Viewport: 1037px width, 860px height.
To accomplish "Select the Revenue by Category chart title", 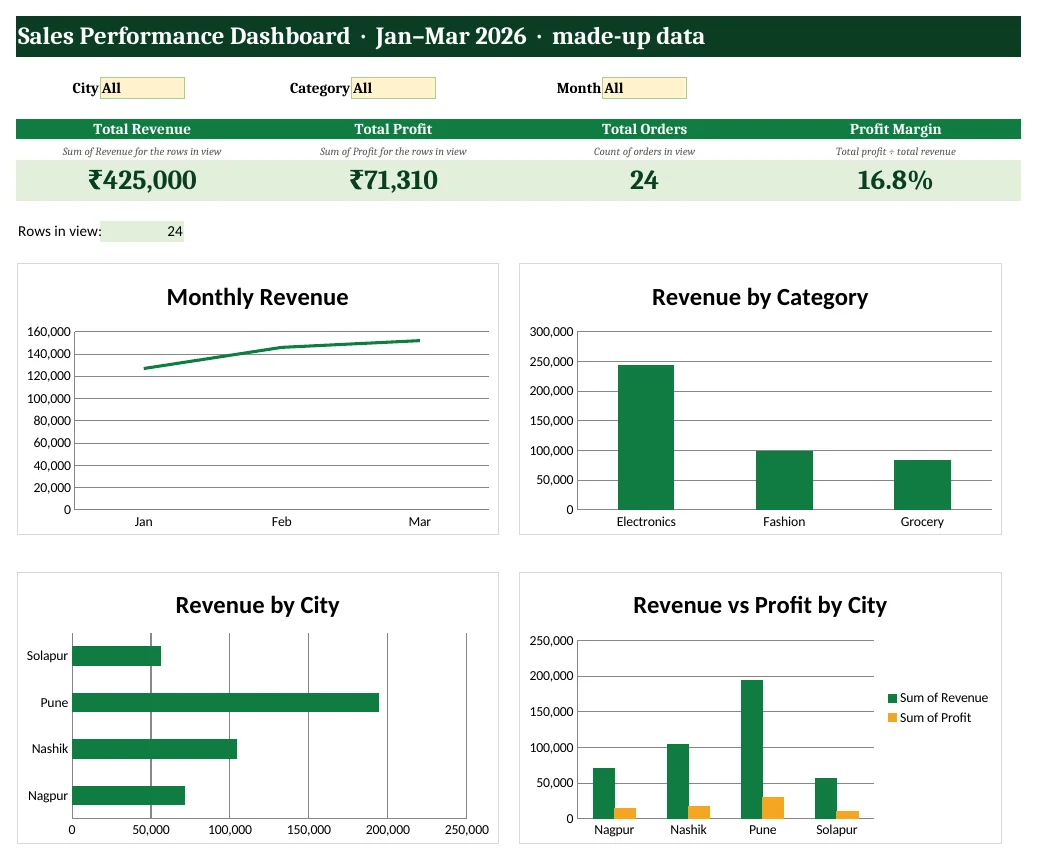I will click(760, 297).
